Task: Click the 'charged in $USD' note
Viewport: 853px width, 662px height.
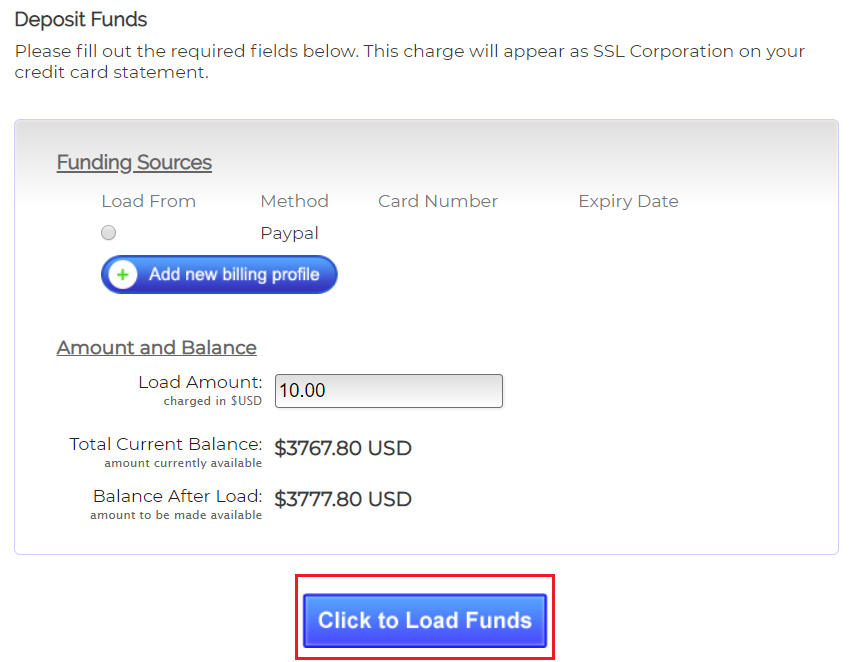Action: click(x=212, y=401)
